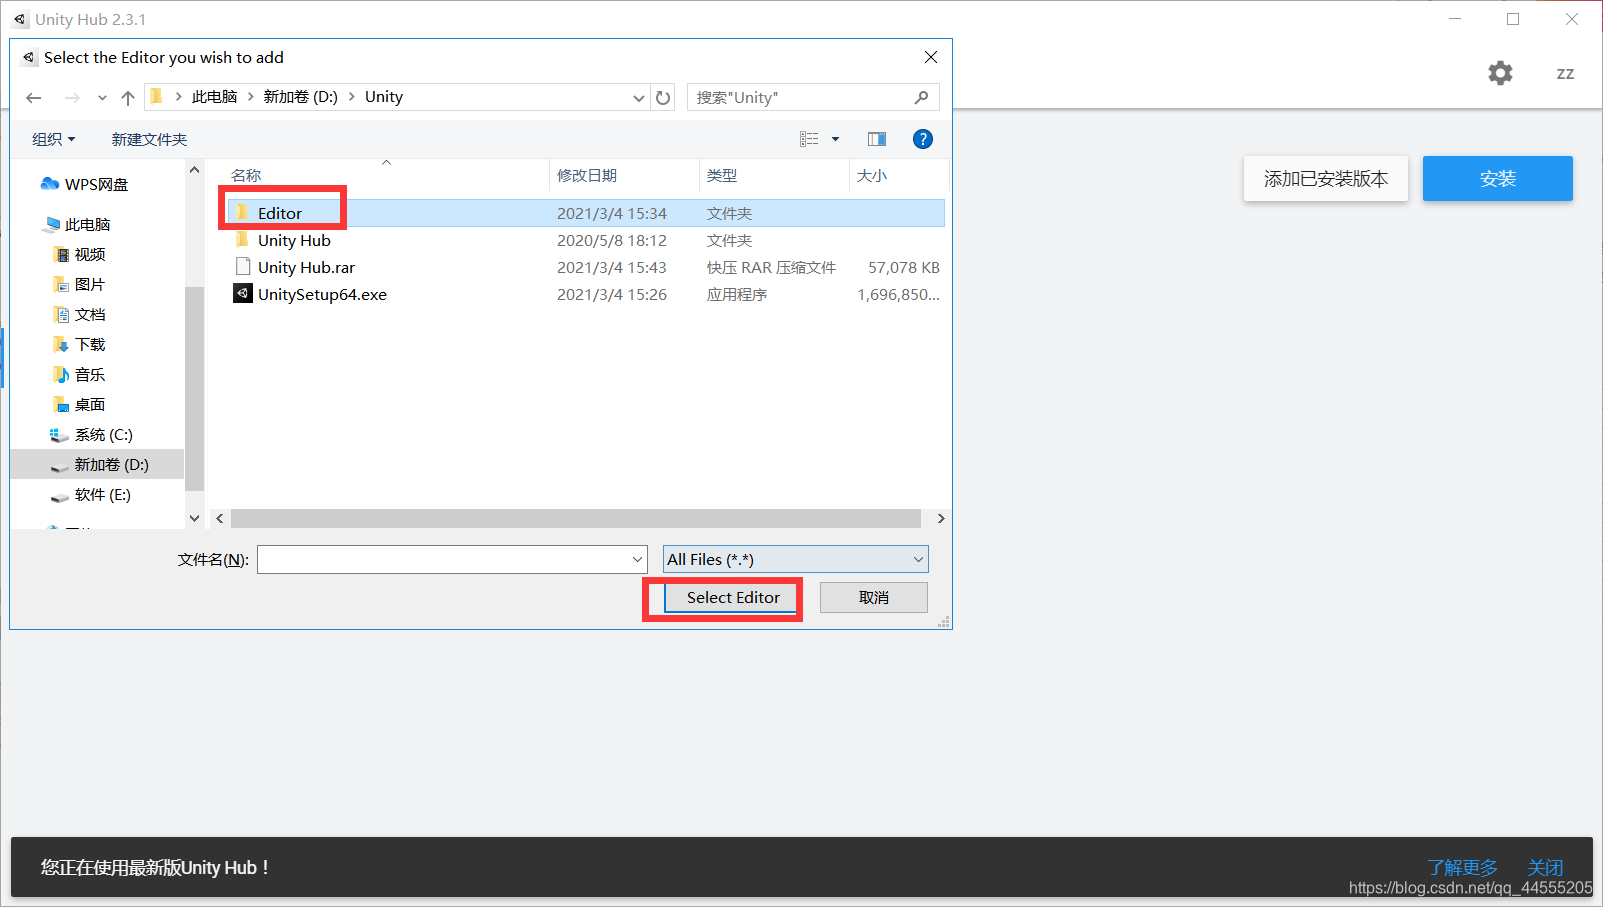The height and width of the screenshot is (907, 1603).
Task: Click the Select Editor button
Action: (732, 597)
